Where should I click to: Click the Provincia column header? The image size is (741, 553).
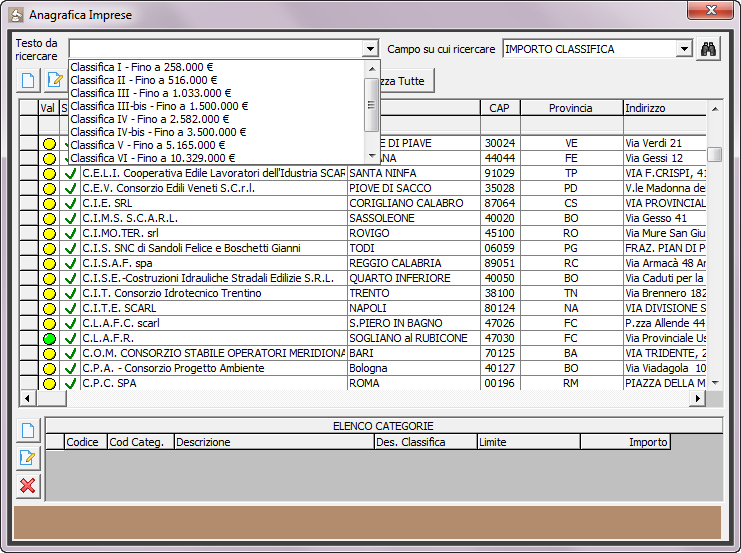click(x=571, y=108)
